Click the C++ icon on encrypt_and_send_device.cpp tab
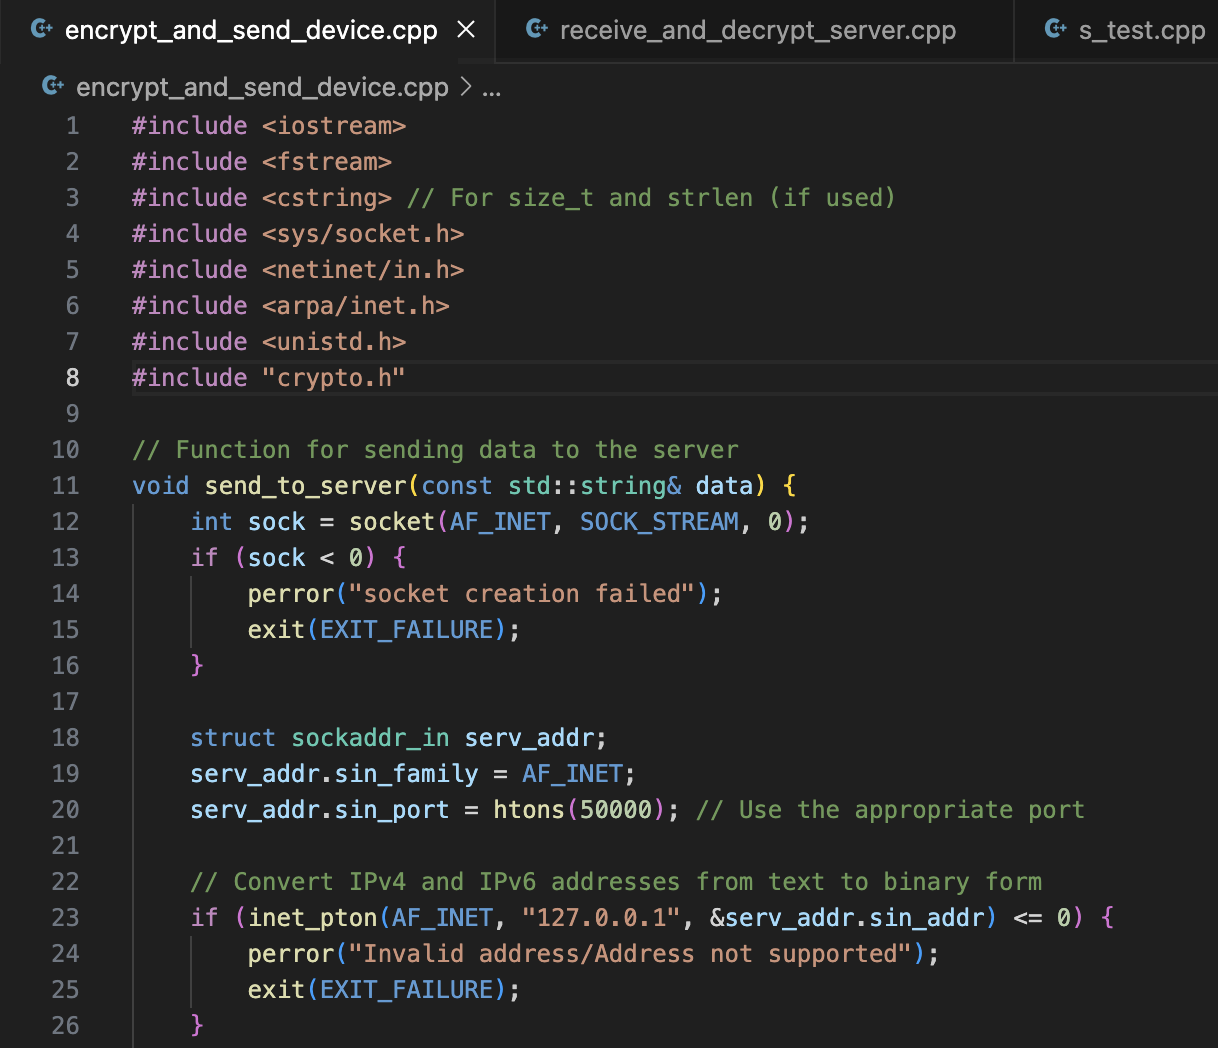The image size is (1218, 1048). pos(42,29)
